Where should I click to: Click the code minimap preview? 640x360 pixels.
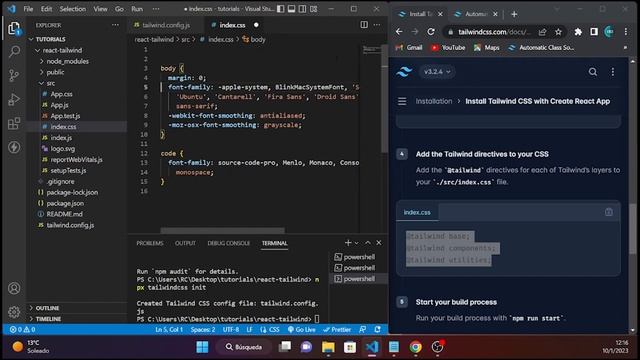[372, 49]
